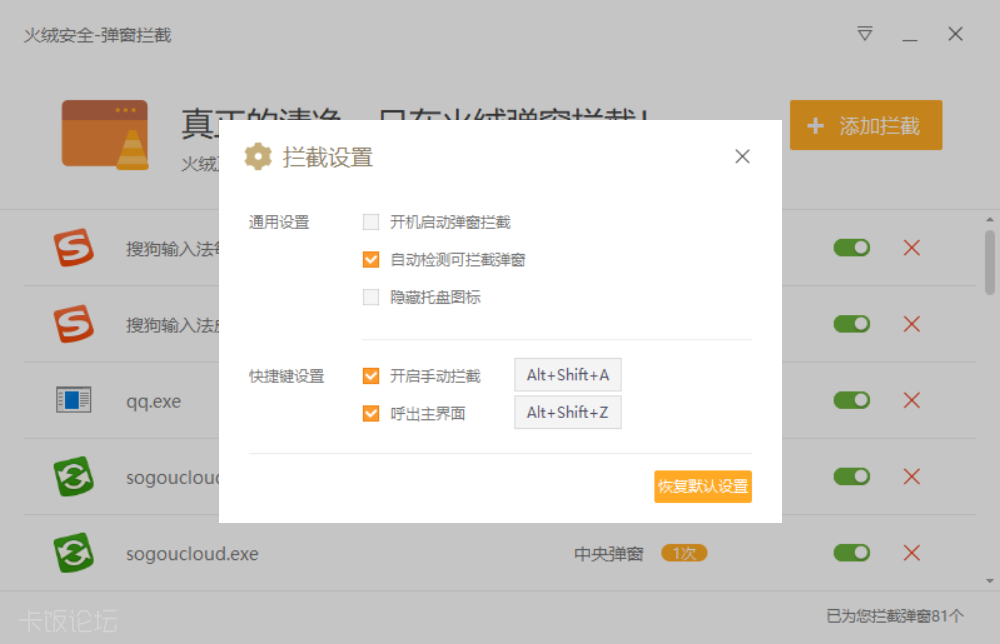Click the 通用设置 section label
The width and height of the screenshot is (1000, 644).
click(279, 223)
